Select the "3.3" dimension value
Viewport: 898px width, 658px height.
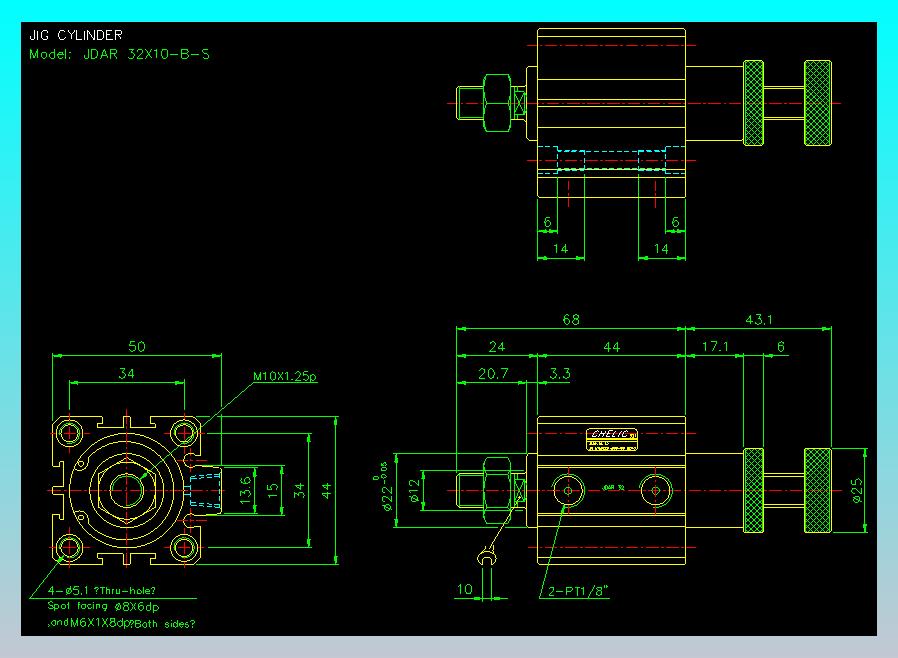560,374
